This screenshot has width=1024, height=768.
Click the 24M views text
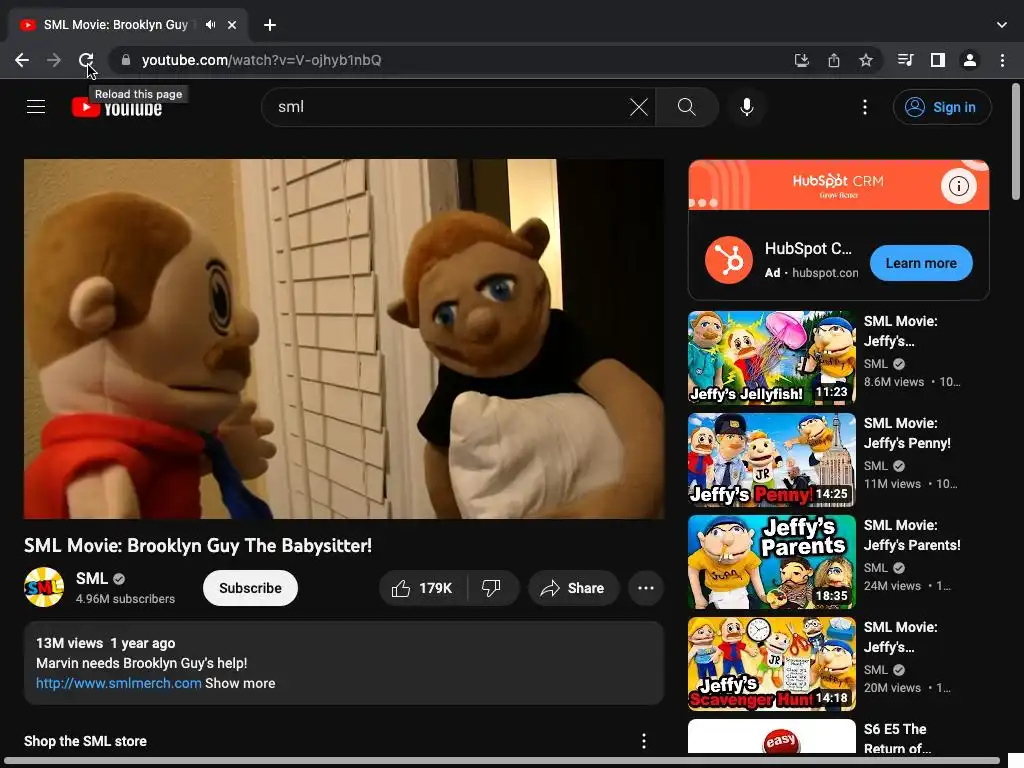click(892, 586)
